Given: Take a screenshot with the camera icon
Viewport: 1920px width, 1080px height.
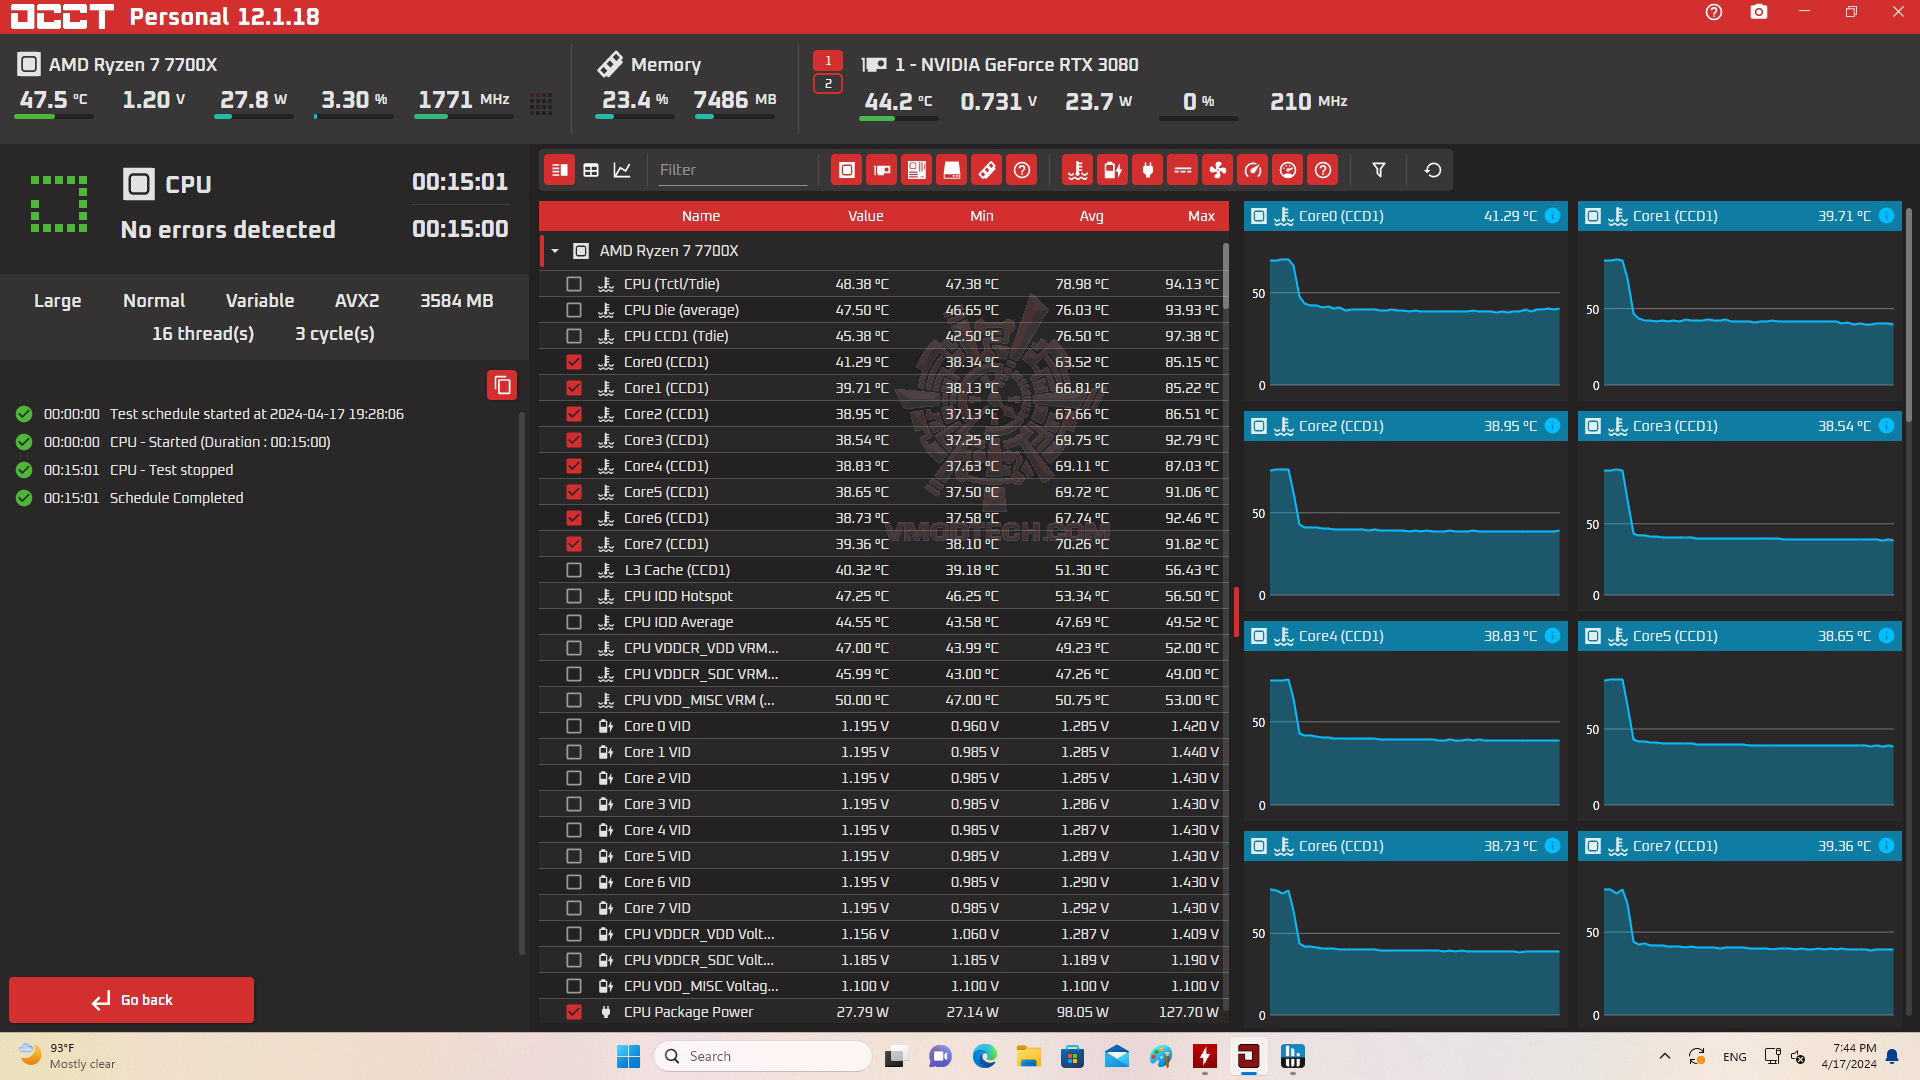Looking at the screenshot, I should 1758,13.
